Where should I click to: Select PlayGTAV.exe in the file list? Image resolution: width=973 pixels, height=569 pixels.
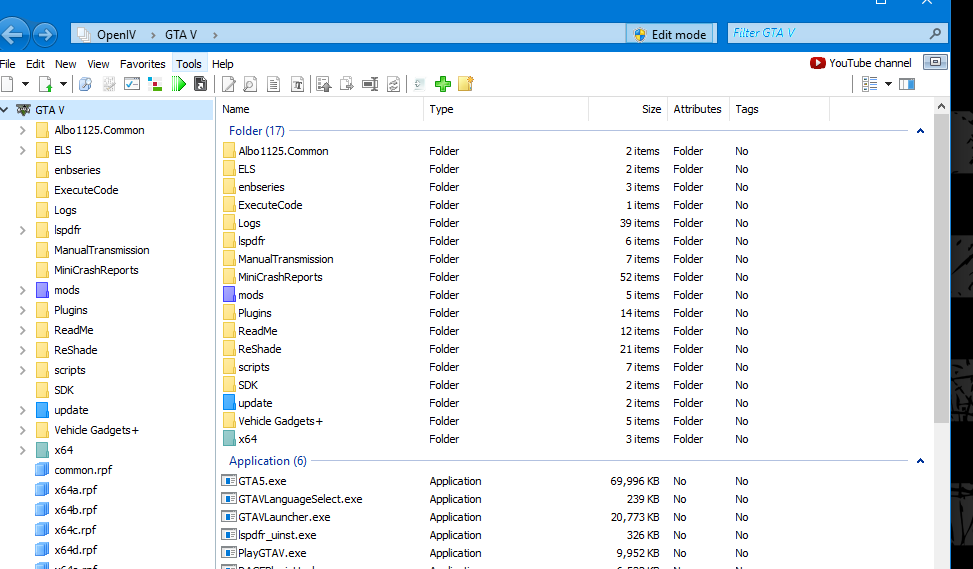[x=272, y=553]
